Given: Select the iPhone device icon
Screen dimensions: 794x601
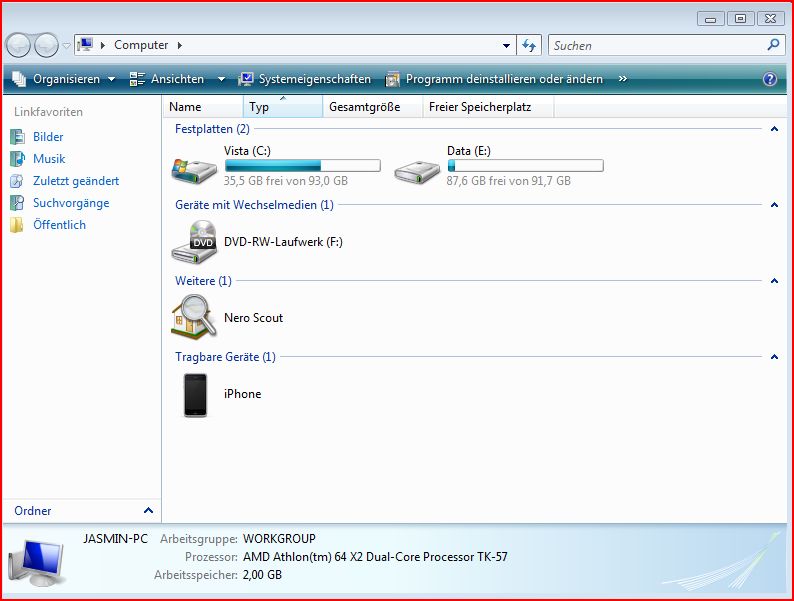Looking at the screenshot, I should (x=195, y=394).
